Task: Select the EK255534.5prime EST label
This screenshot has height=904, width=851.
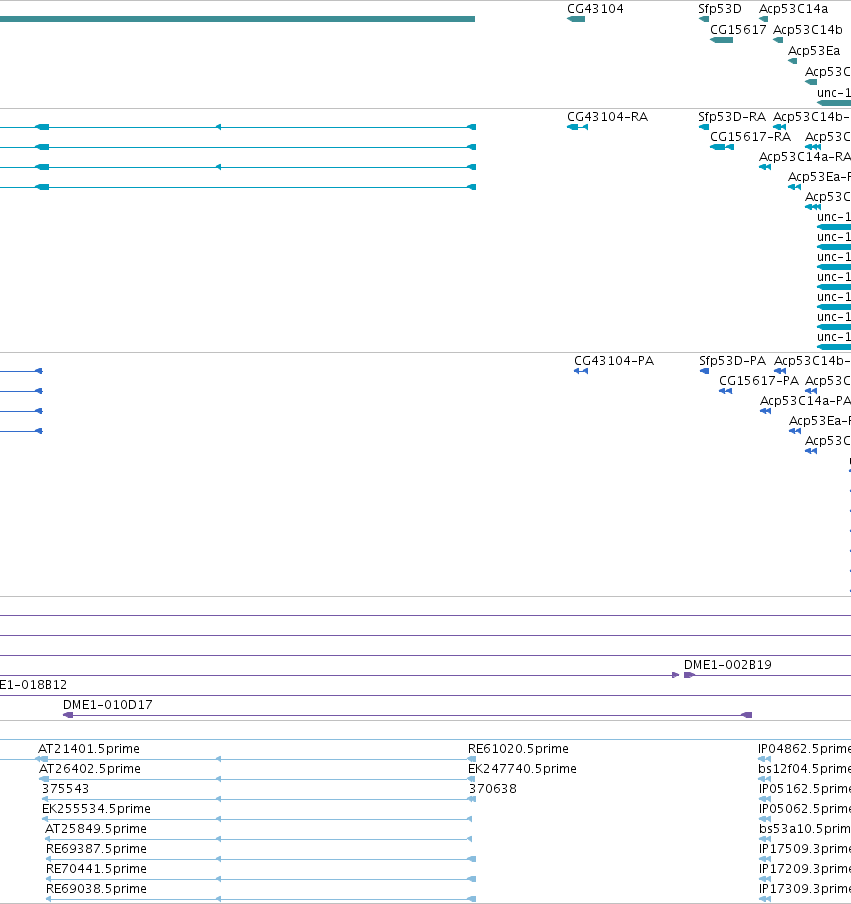Action: (x=96, y=809)
